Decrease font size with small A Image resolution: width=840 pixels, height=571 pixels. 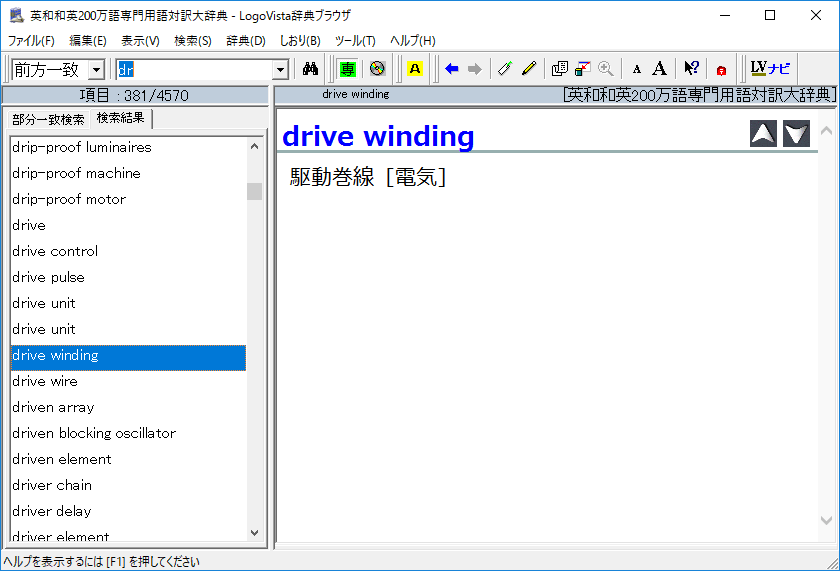tap(636, 70)
